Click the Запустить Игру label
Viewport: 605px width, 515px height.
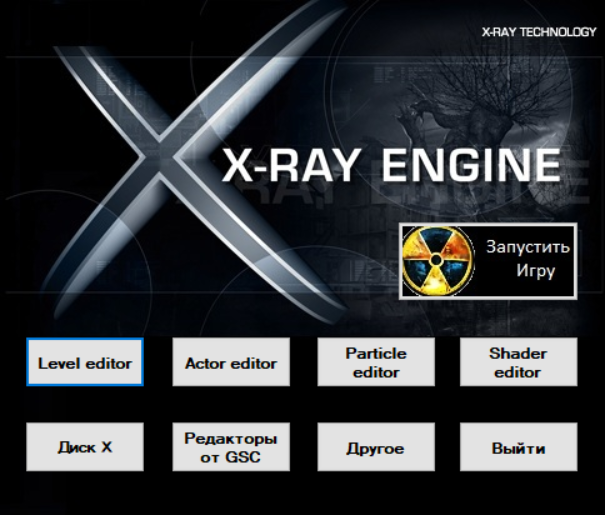(x=527, y=259)
